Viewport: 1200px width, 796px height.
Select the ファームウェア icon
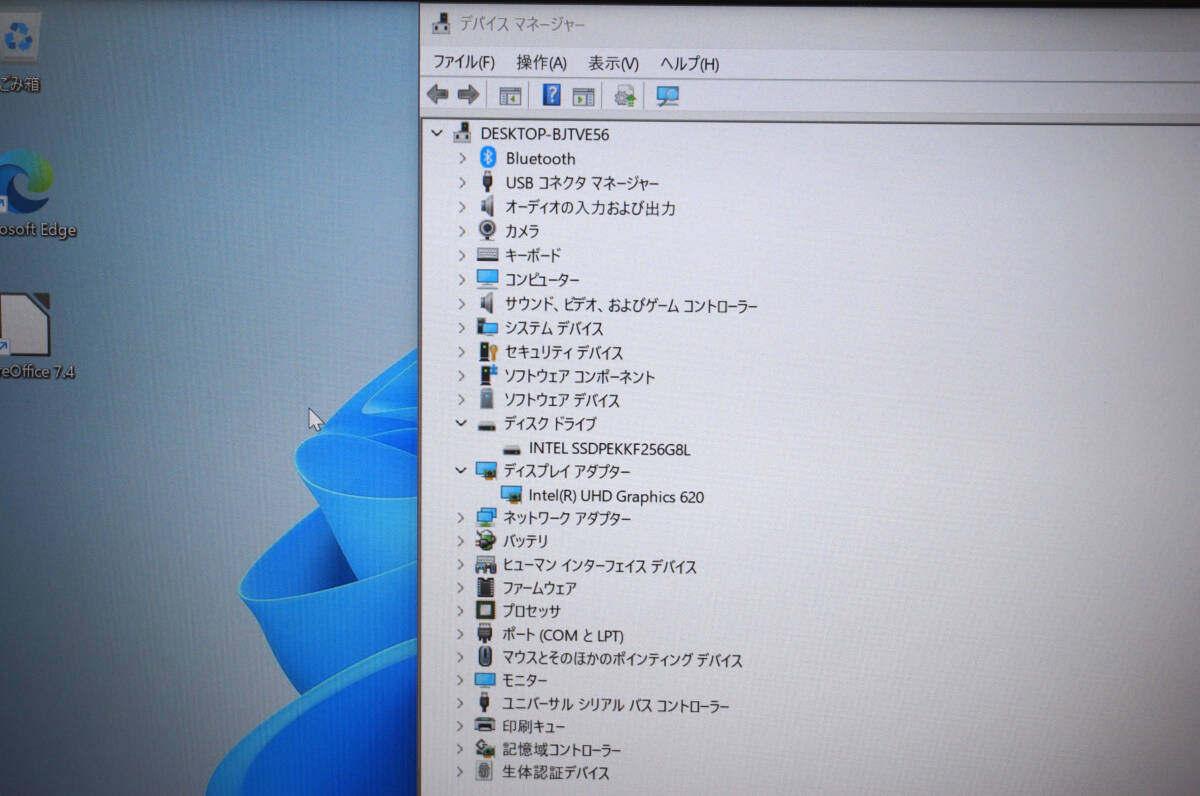pos(485,587)
